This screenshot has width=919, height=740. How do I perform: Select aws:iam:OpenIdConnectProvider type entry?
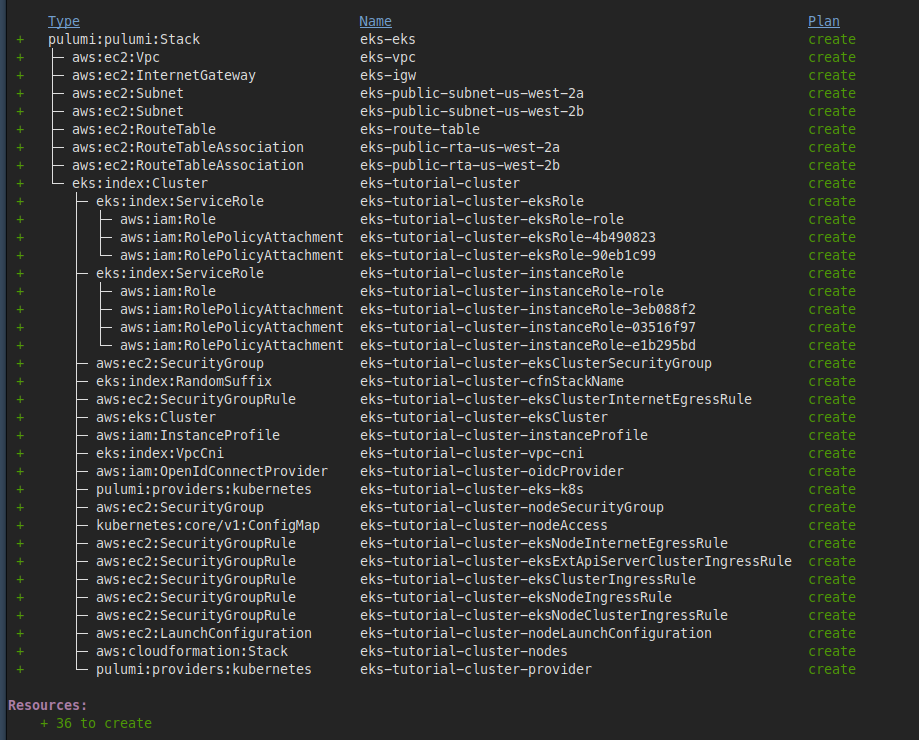(212, 472)
